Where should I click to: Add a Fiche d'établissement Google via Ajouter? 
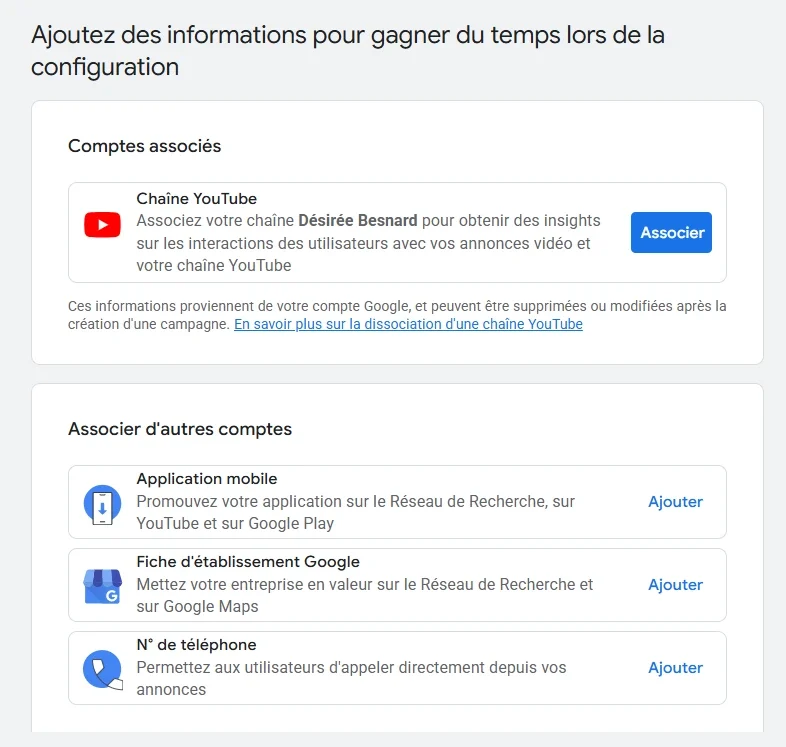click(675, 585)
